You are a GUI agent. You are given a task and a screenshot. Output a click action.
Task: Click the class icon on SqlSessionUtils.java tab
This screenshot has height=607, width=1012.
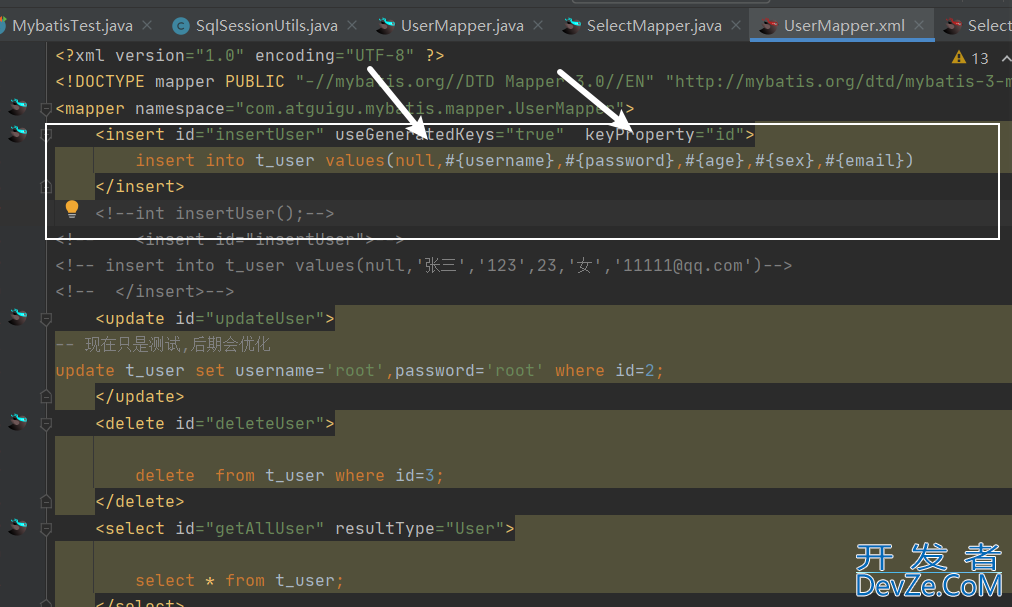[181, 26]
